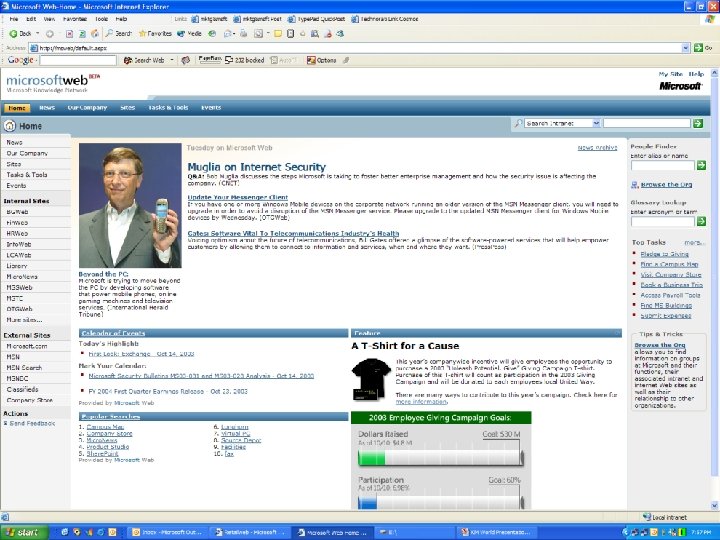Click the Refresh page toolbar icon

click(x=82, y=34)
